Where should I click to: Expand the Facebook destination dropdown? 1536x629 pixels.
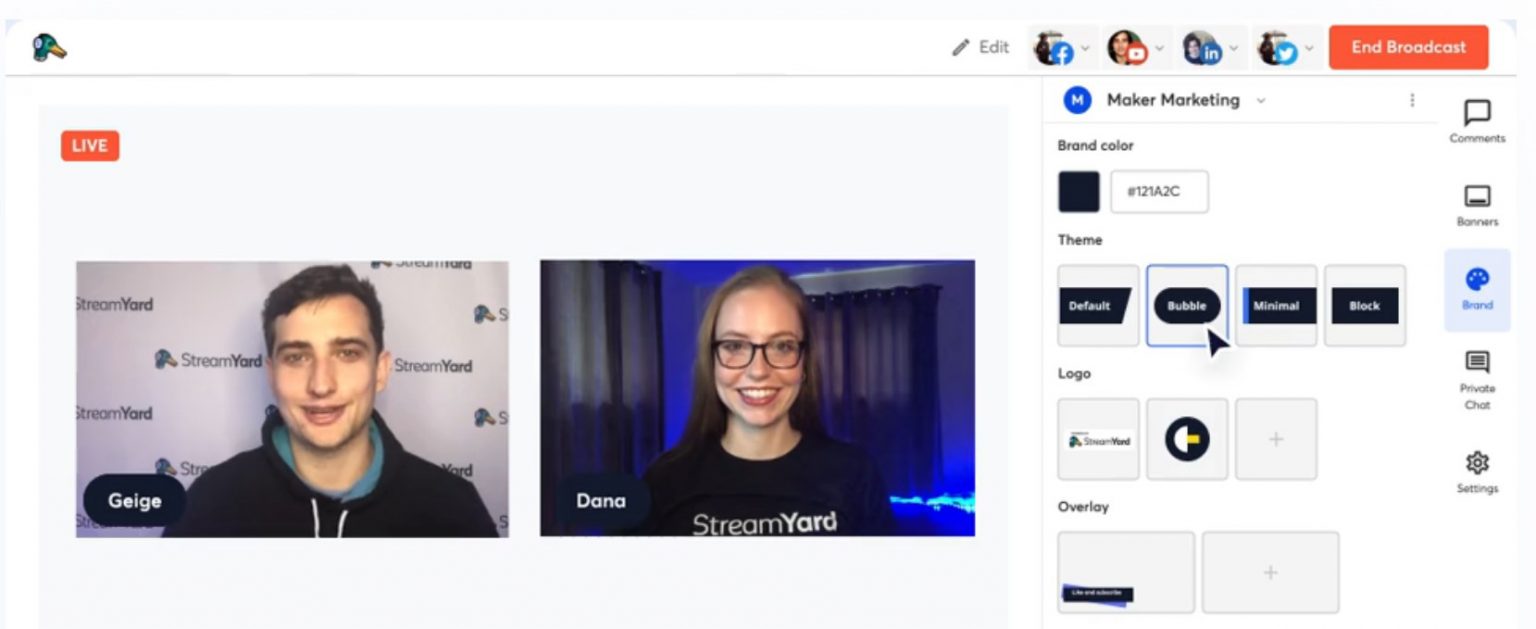(x=1087, y=47)
